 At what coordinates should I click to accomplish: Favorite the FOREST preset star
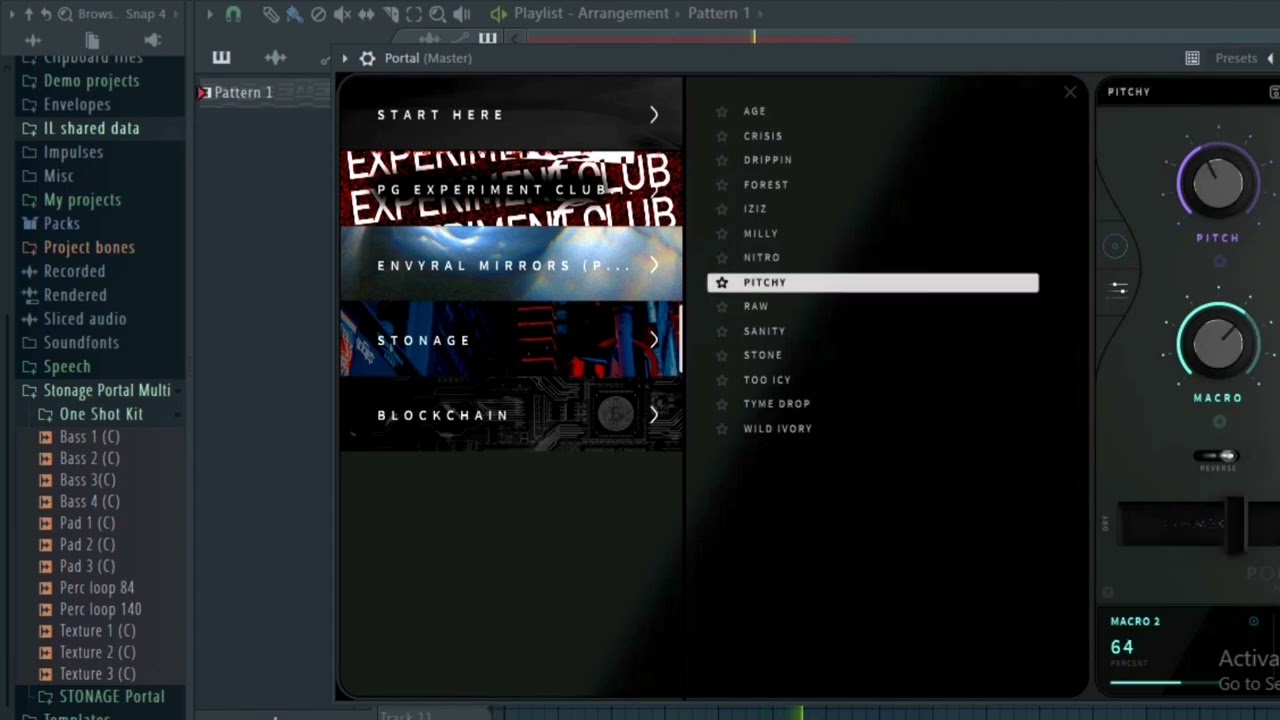click(722, 185)
